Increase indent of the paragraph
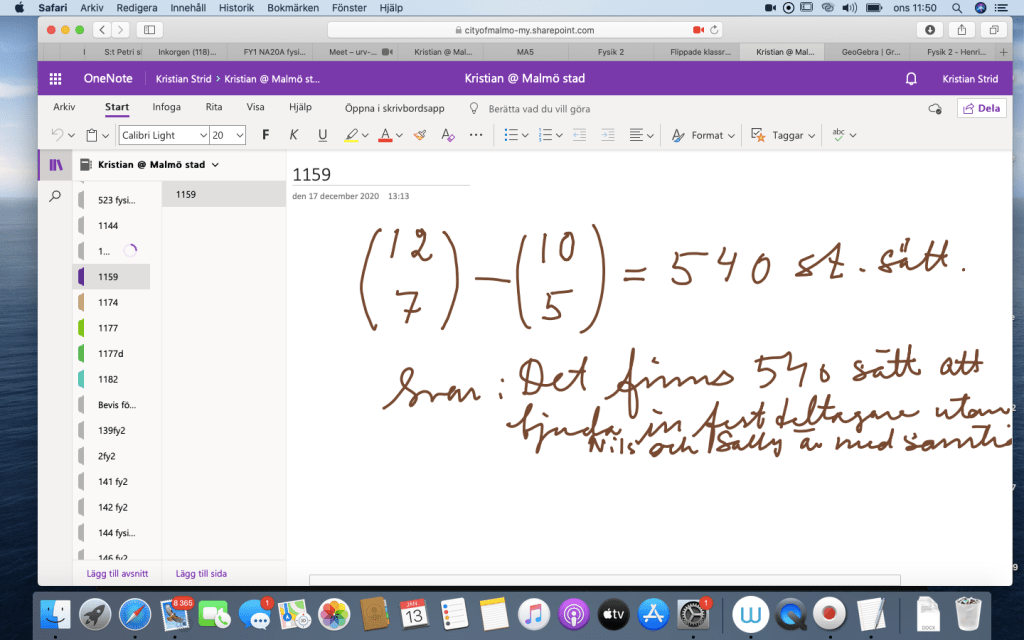The height and width of the screenshot is (640, 1024). [606, 135]
